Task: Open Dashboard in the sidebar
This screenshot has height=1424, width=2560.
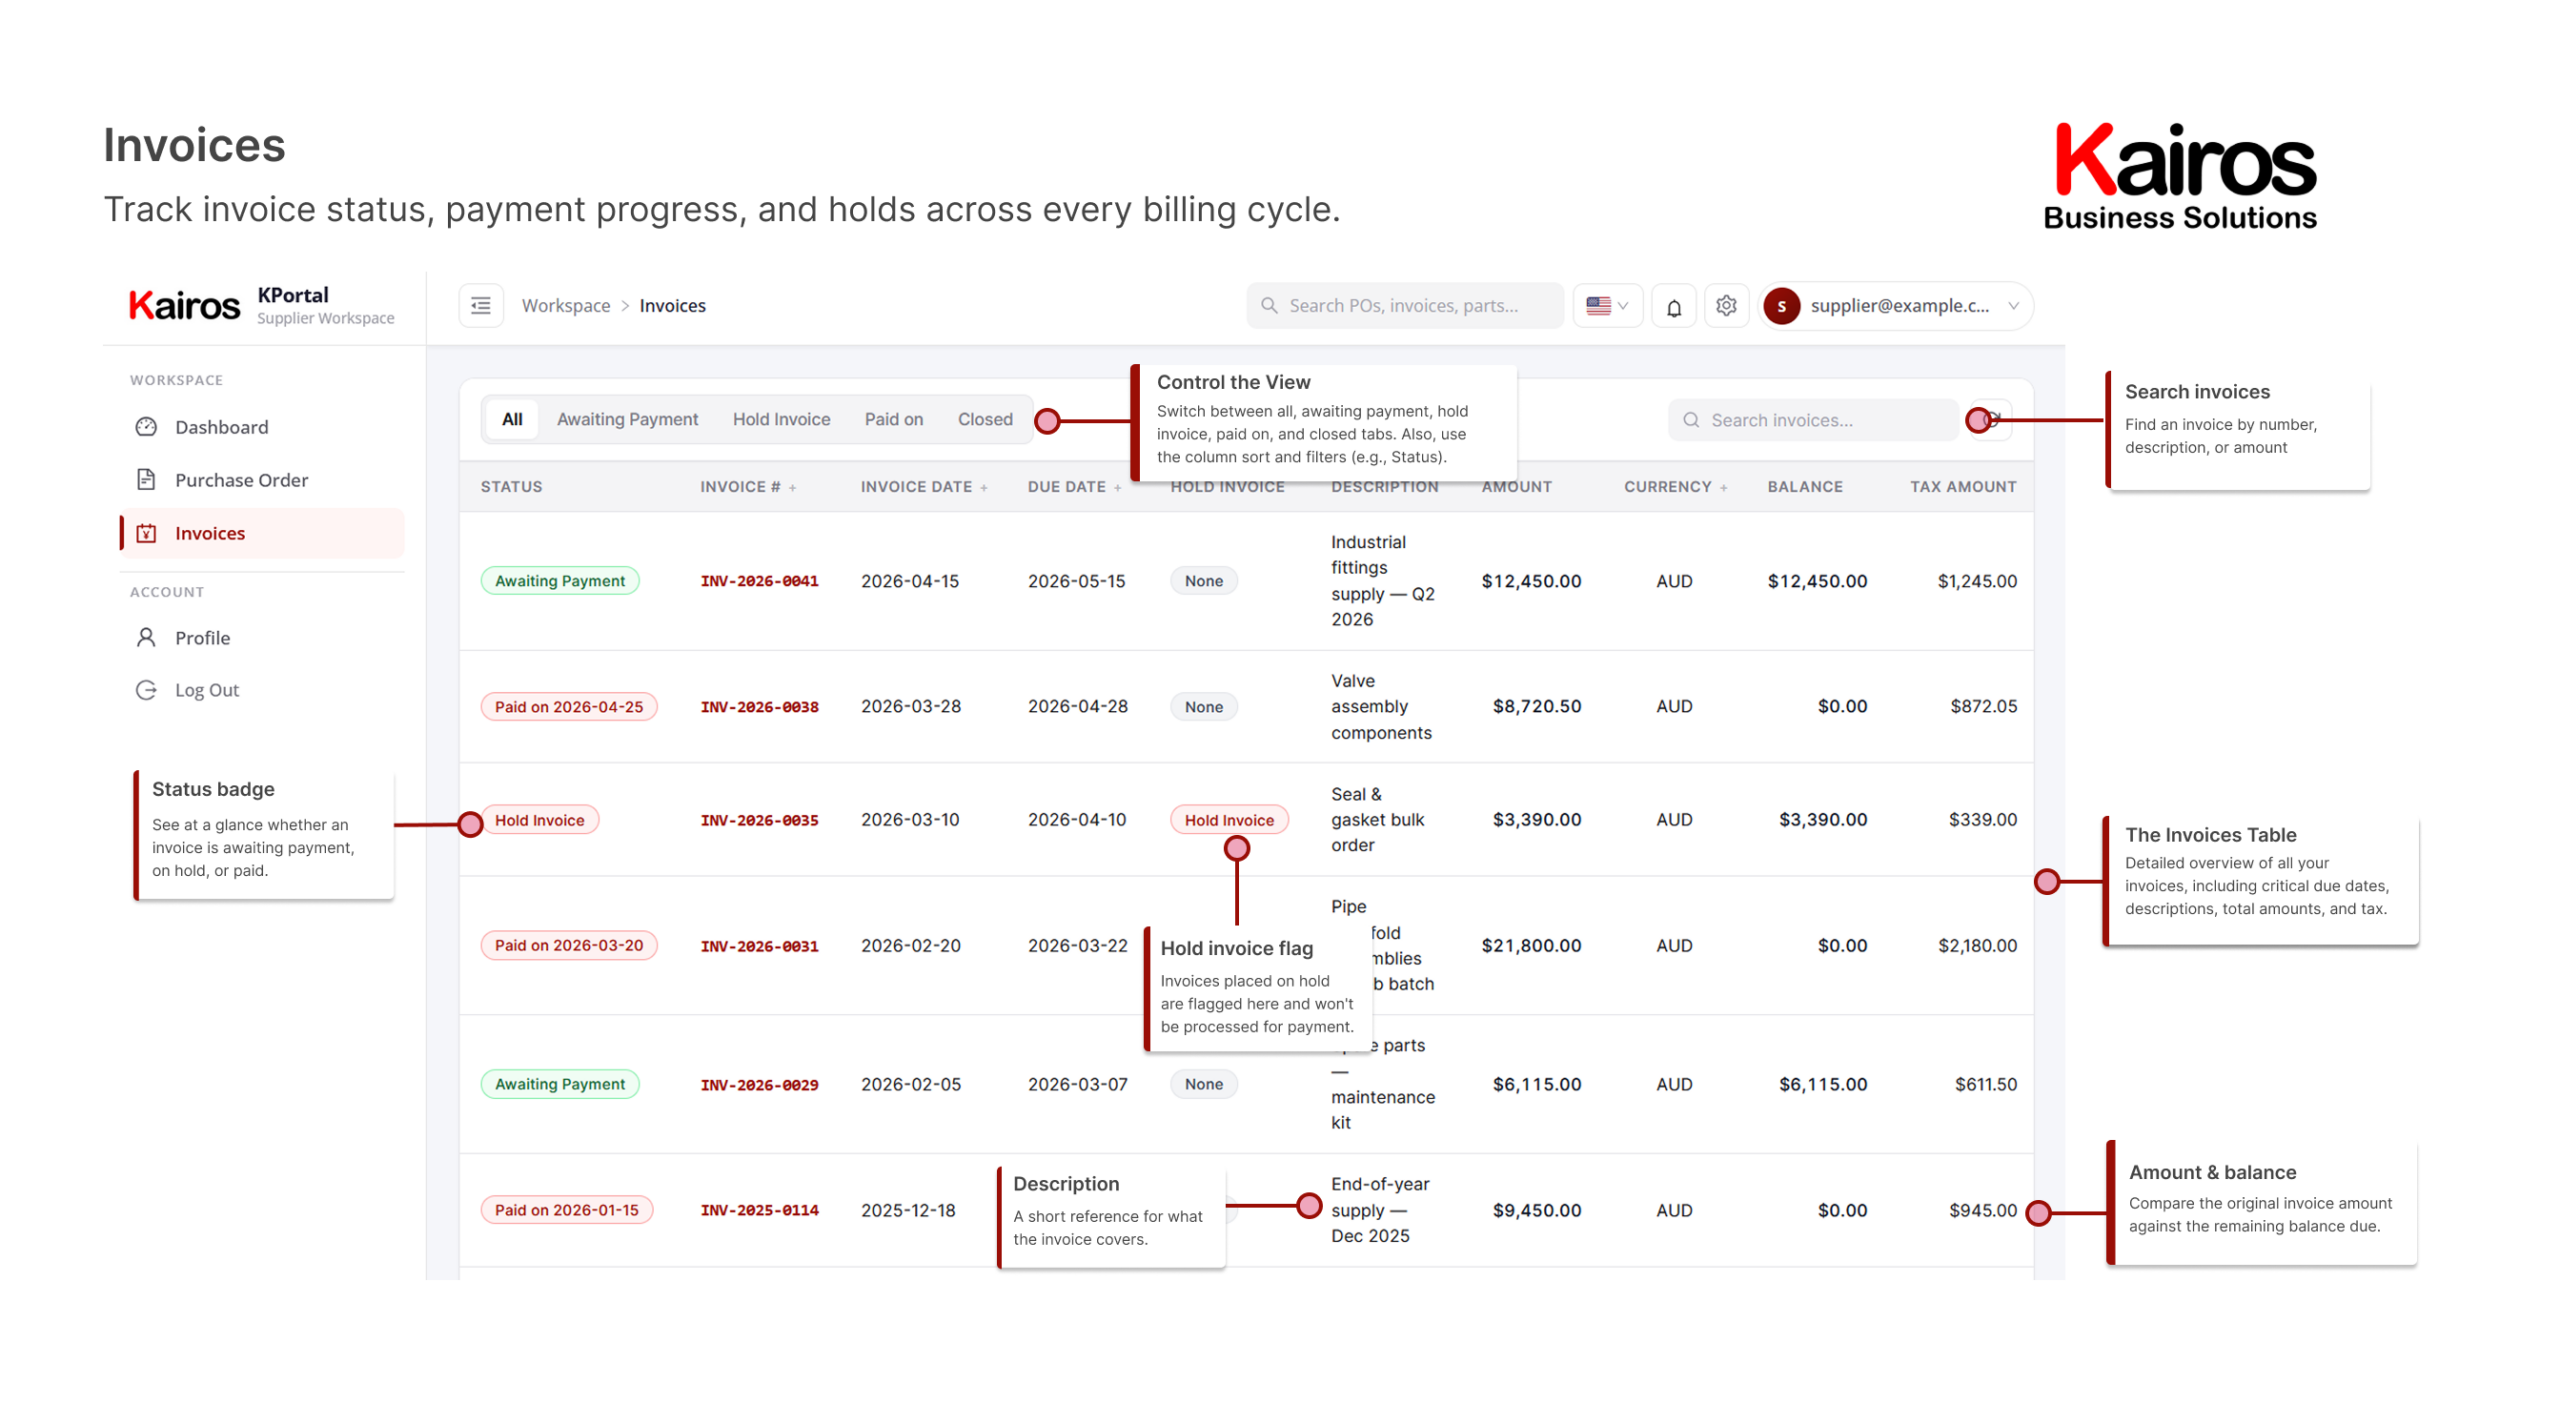Action: point(262,427)
